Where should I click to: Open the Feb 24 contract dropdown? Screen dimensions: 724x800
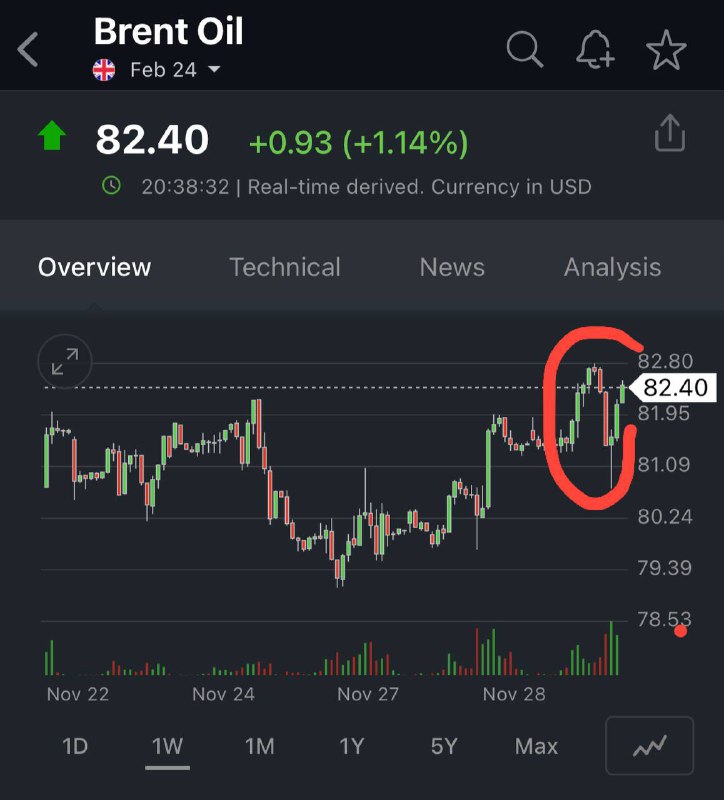tap(175, 70)
